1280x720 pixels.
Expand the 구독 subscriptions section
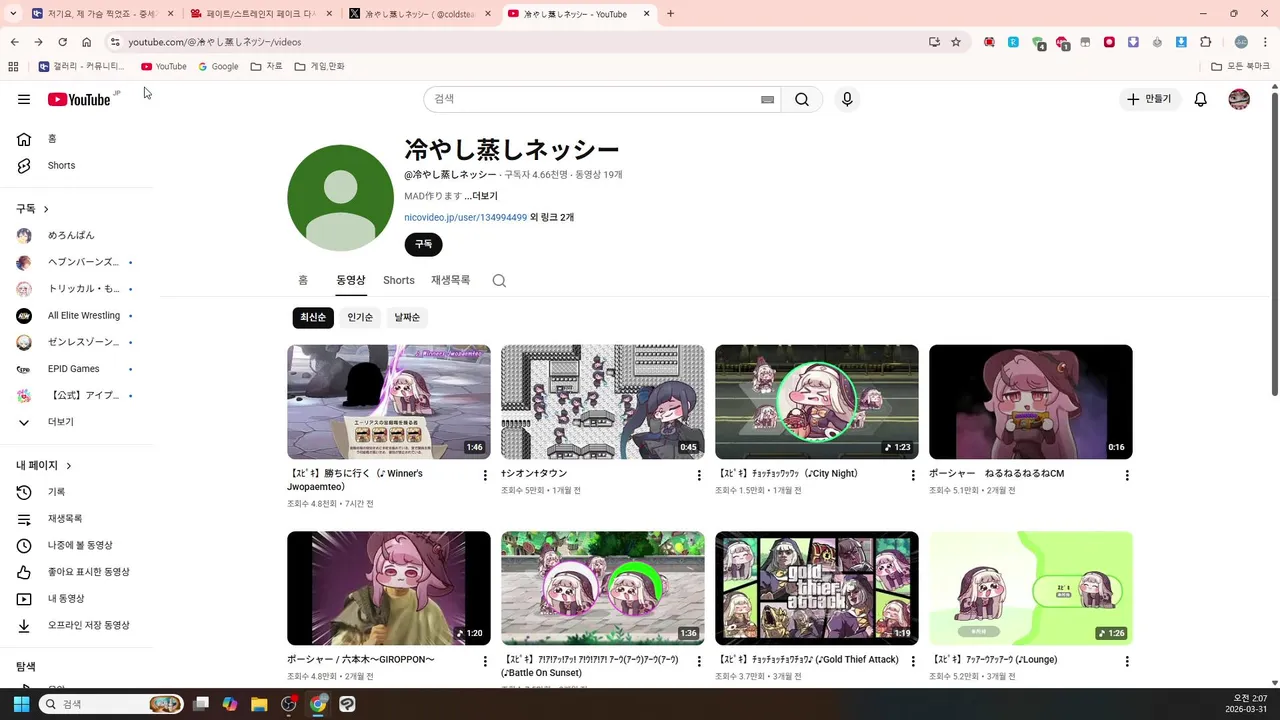pos(33,209)
